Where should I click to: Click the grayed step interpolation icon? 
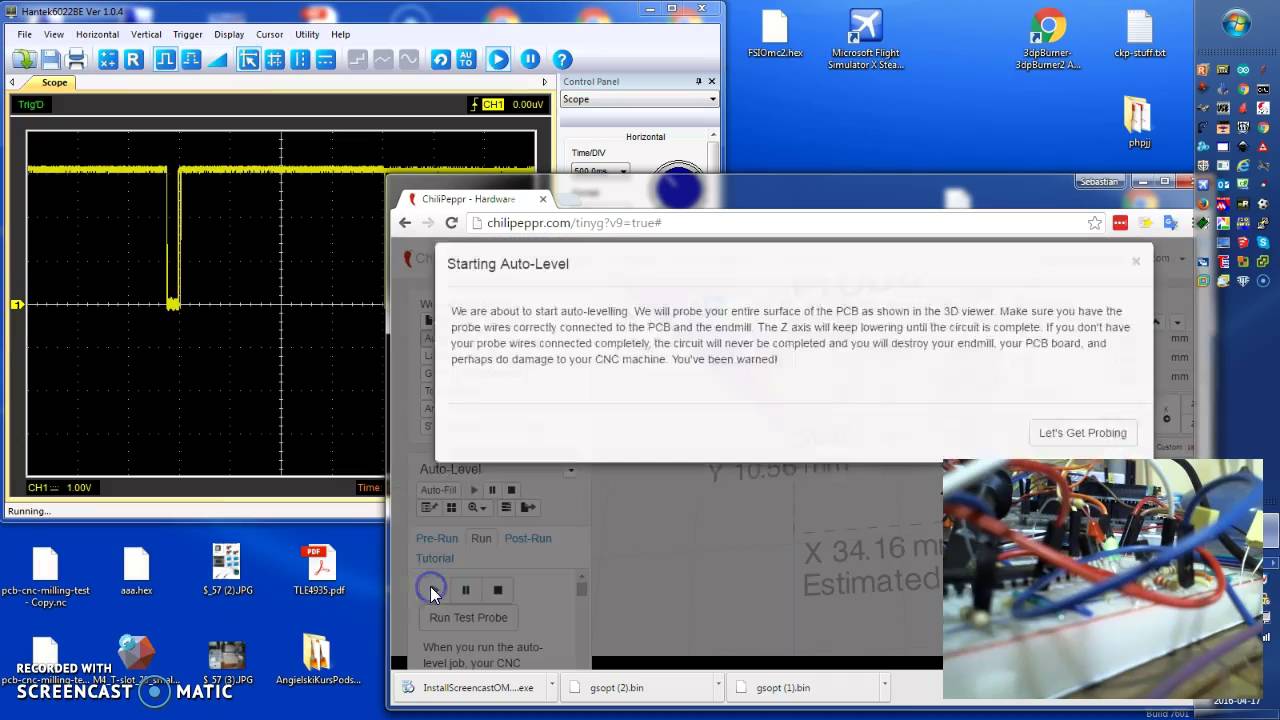[x=358, y=60]
